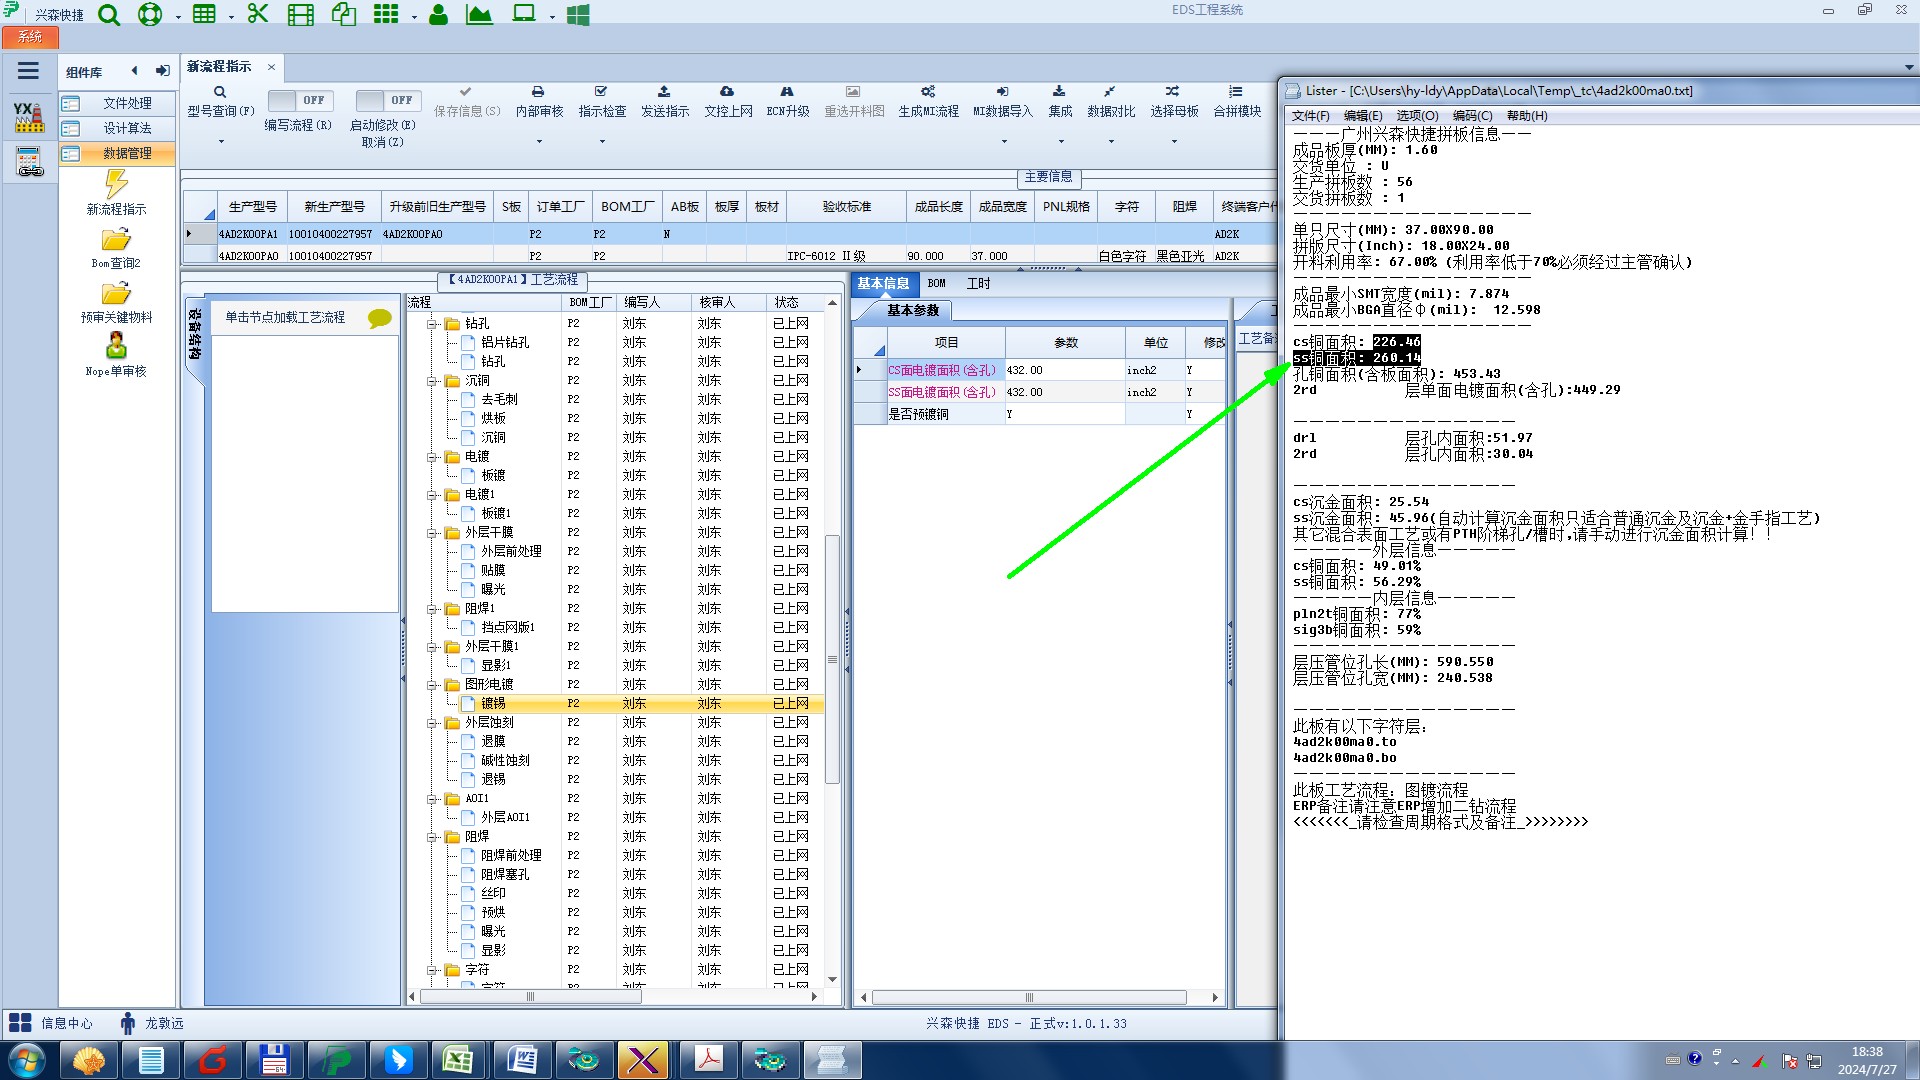Click the calculator icon in left sidebar
Viewport: 1920px width, 1080px height.
coord(29,161)
